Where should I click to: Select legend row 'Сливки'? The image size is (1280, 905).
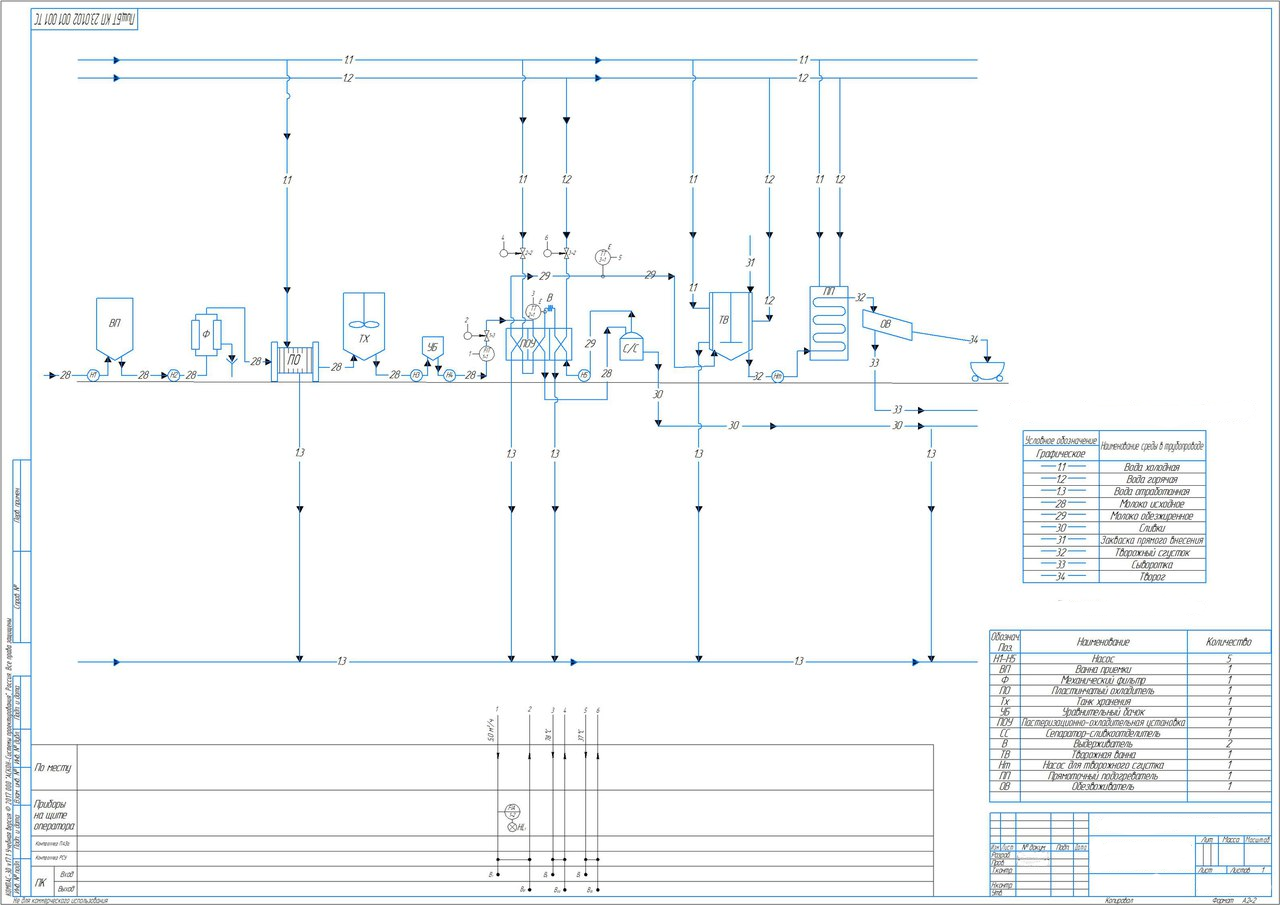pyautogui.click(x=1114, y=527)
